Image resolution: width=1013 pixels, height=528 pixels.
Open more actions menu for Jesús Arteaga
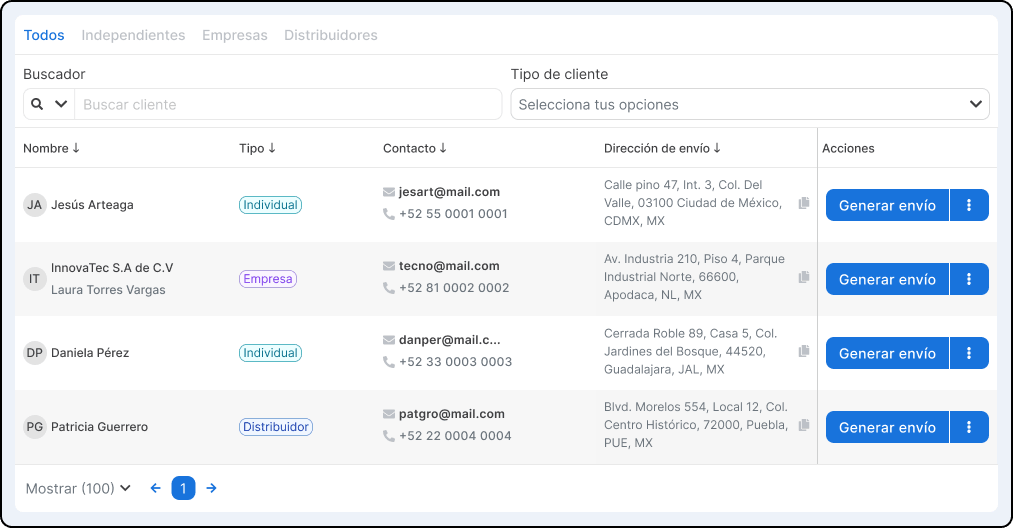969,205
